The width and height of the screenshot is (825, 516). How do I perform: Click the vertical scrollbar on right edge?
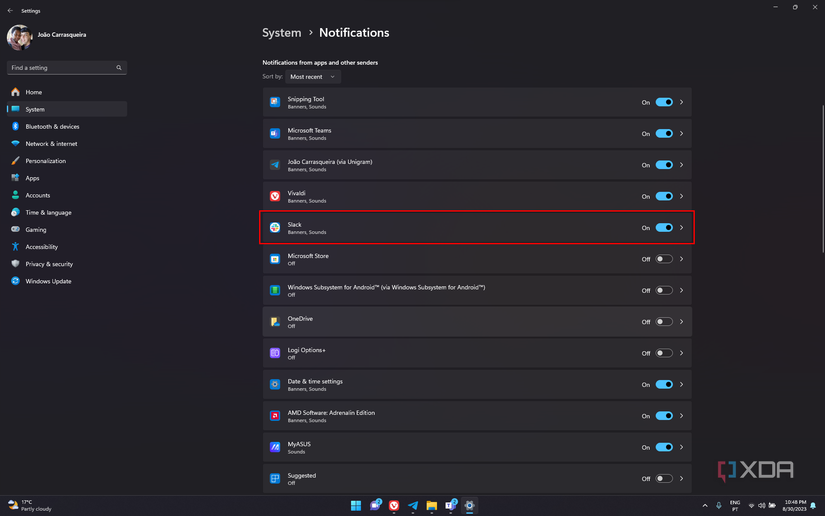click(821, 200)
